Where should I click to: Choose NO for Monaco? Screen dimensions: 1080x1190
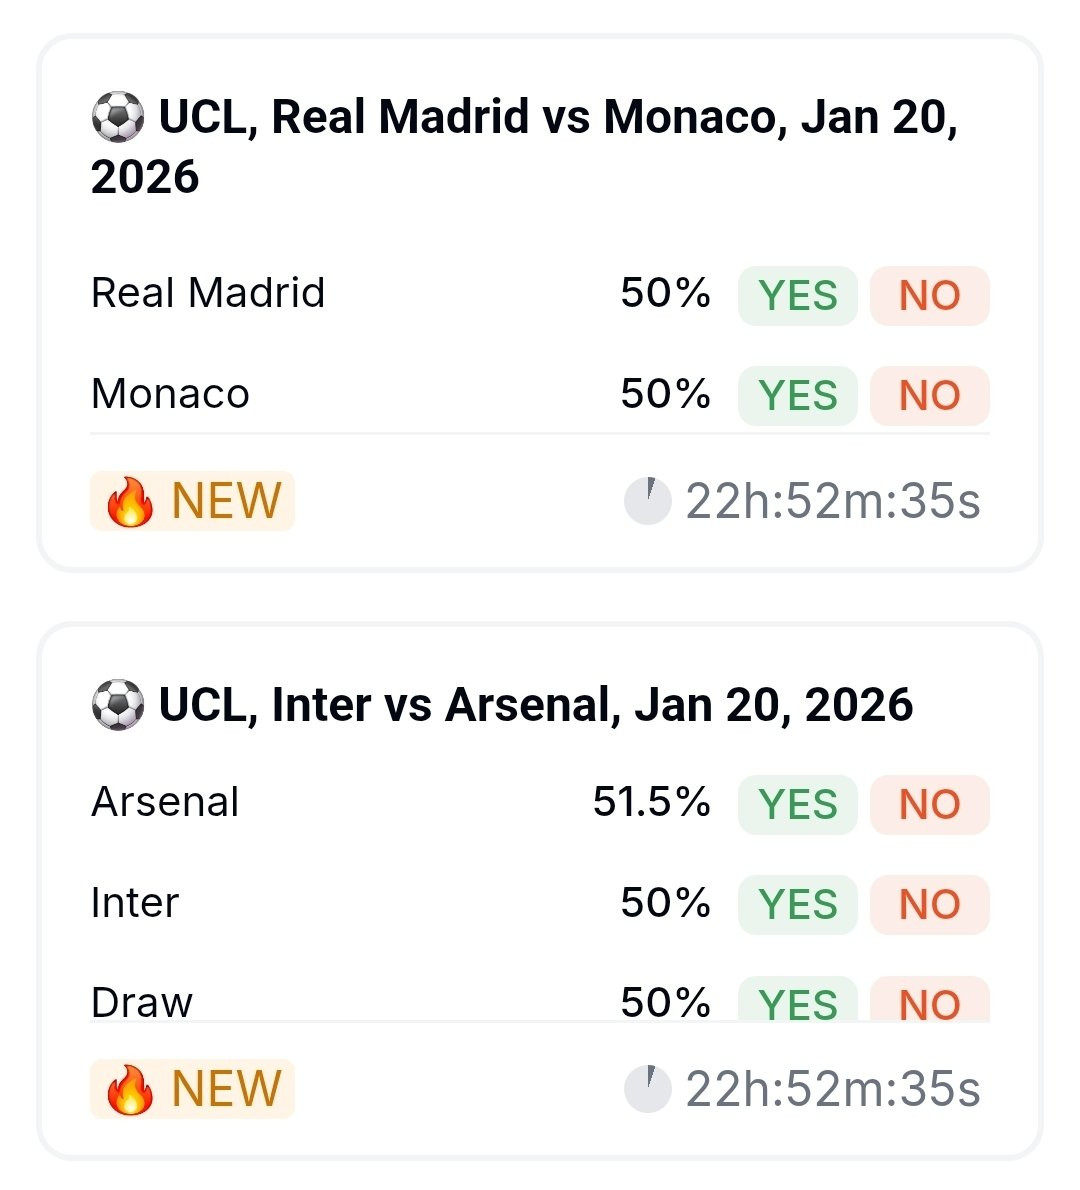tap(929, 396)
